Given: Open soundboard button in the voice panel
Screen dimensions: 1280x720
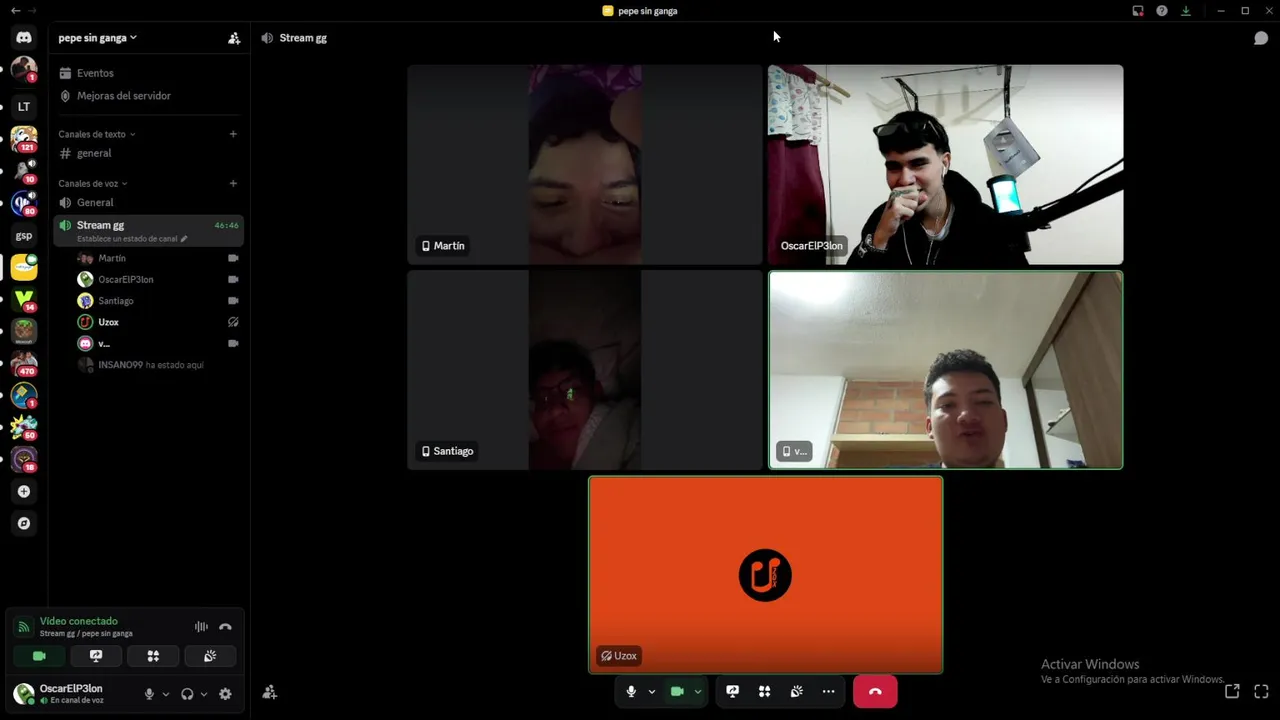Looking at the screenshot, I should (x=210, y=656).
